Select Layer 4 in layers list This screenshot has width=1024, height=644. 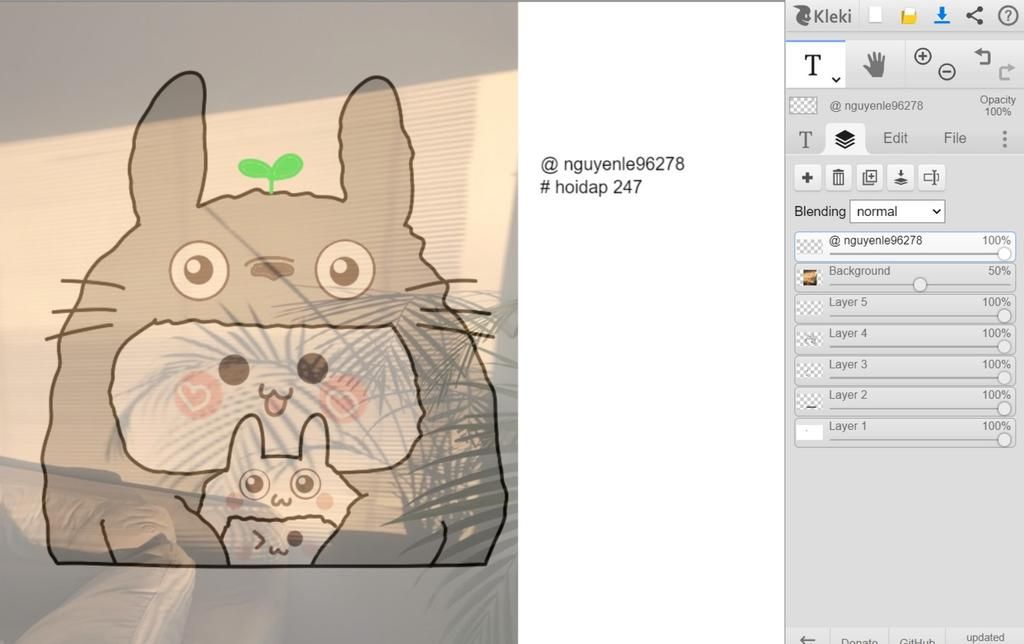[x=904, y=339]
